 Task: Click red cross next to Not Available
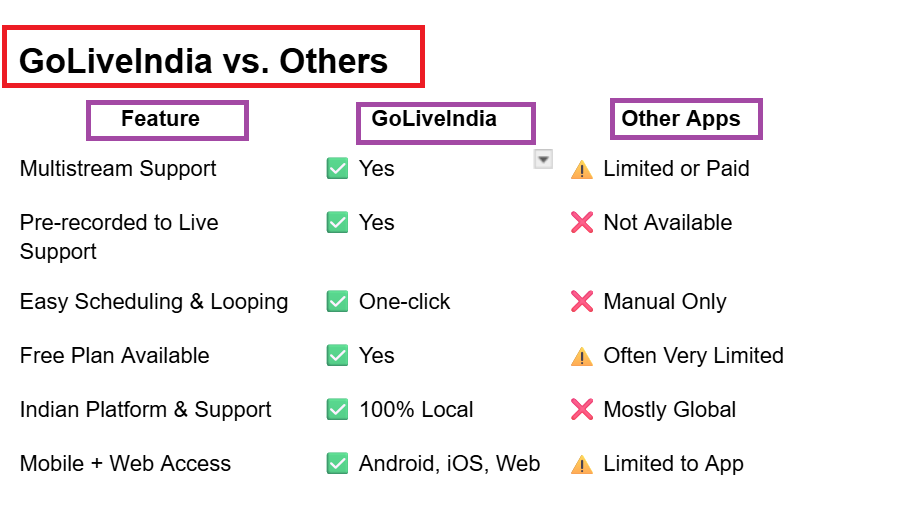pos(582,223)
